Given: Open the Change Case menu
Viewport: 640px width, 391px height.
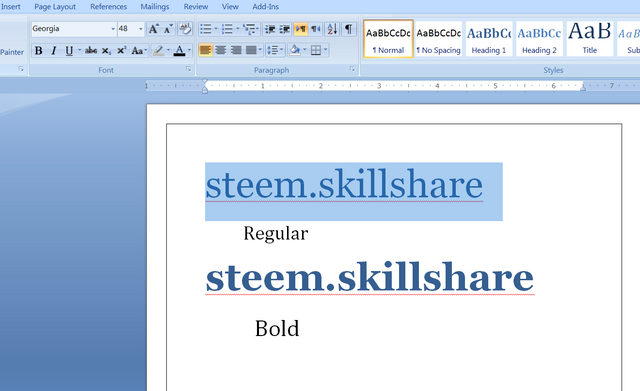Looking at the screenshot, I should click(139, 51).
